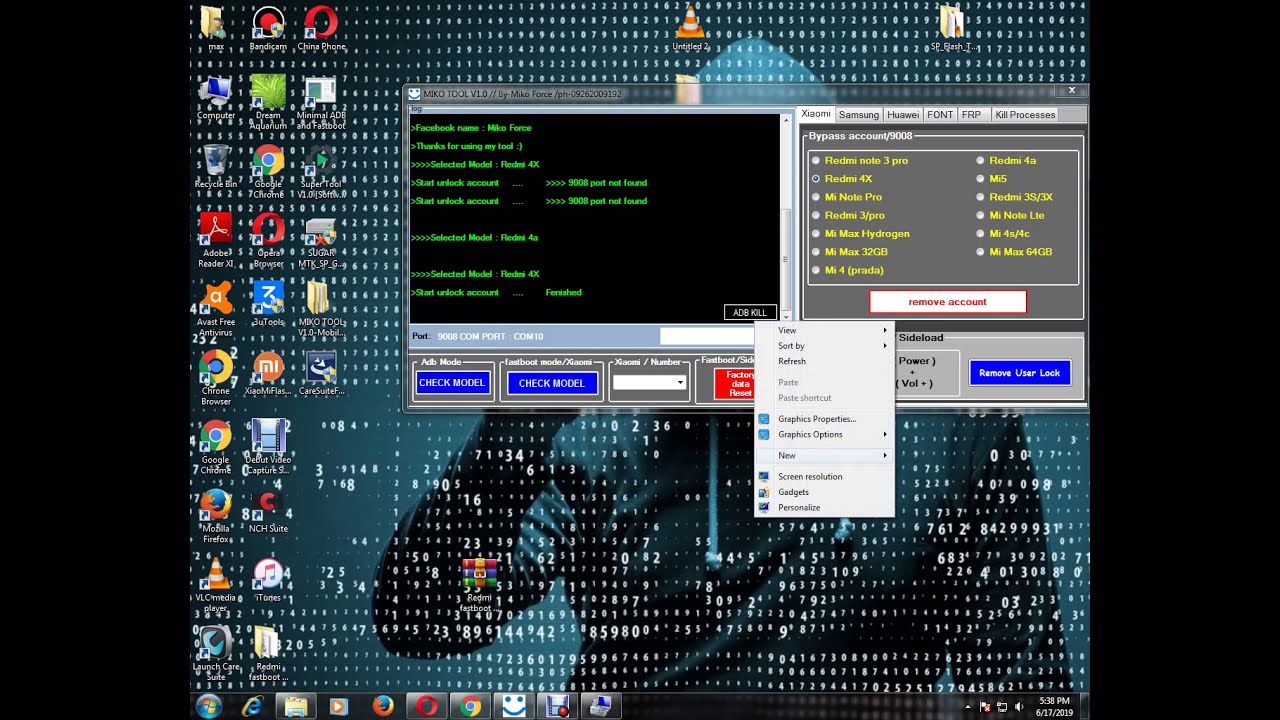Expand the Graphics Options submenu

coord(824,434)
